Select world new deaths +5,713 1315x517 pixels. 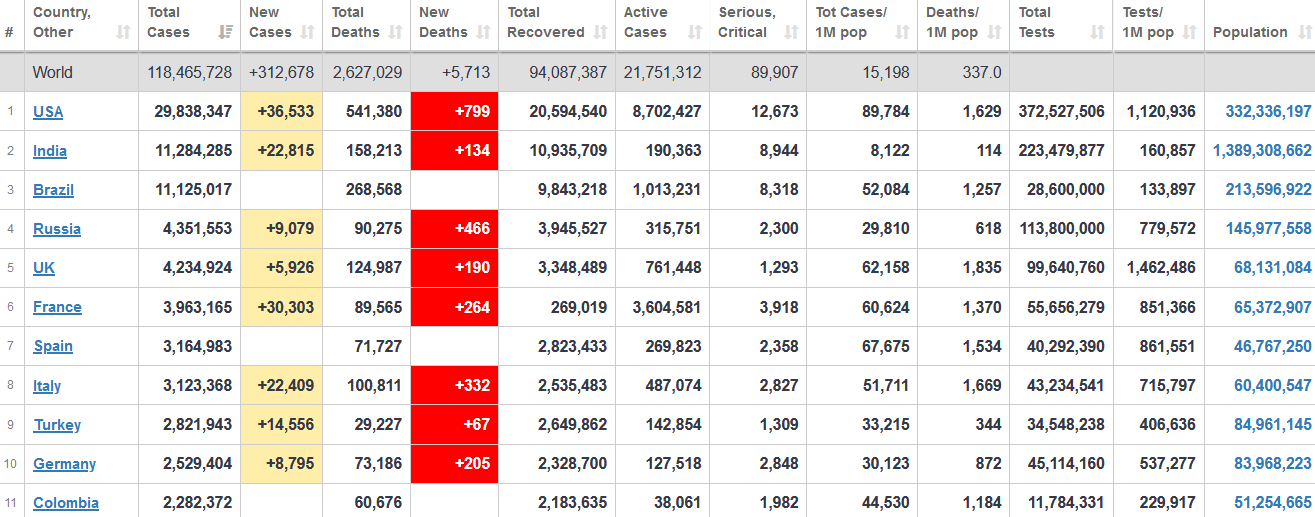466,72
